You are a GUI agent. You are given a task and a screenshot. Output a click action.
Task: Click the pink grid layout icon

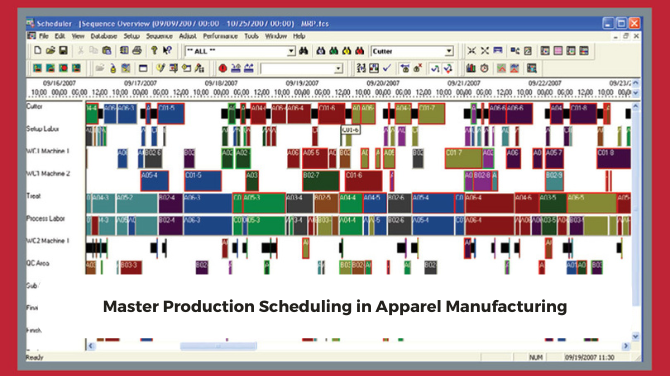(x=558, y=51)
